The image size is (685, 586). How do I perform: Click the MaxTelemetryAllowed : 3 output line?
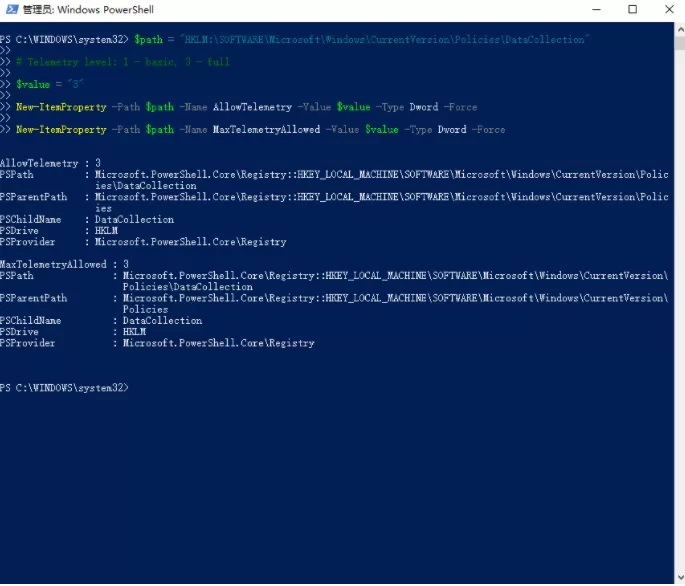pyautogui.click(x=64, y=264)
